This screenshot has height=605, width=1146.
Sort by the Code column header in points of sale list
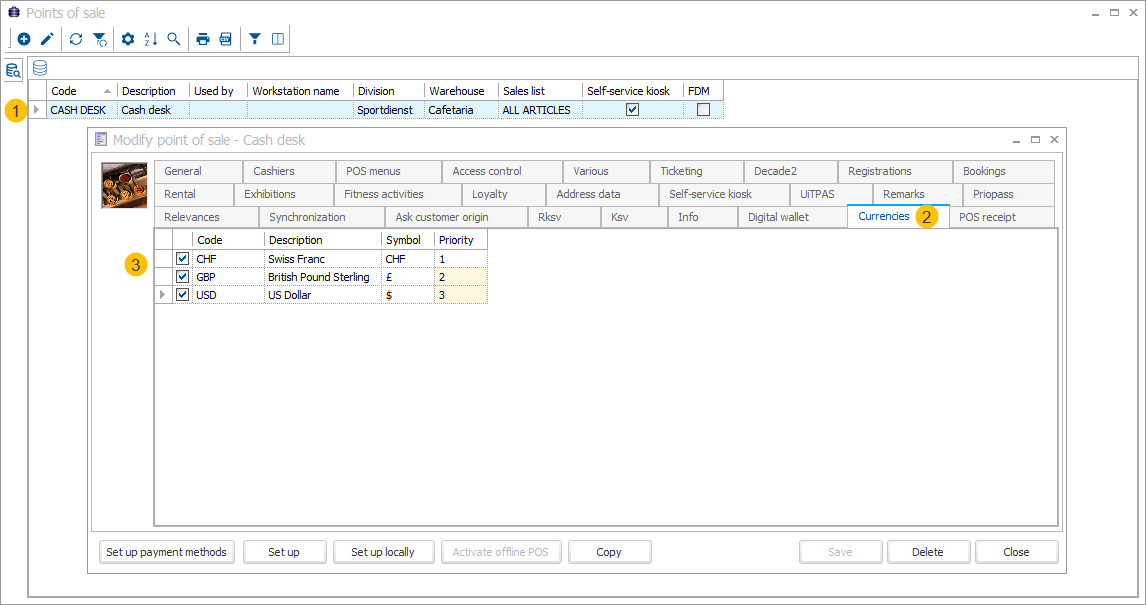80,91
